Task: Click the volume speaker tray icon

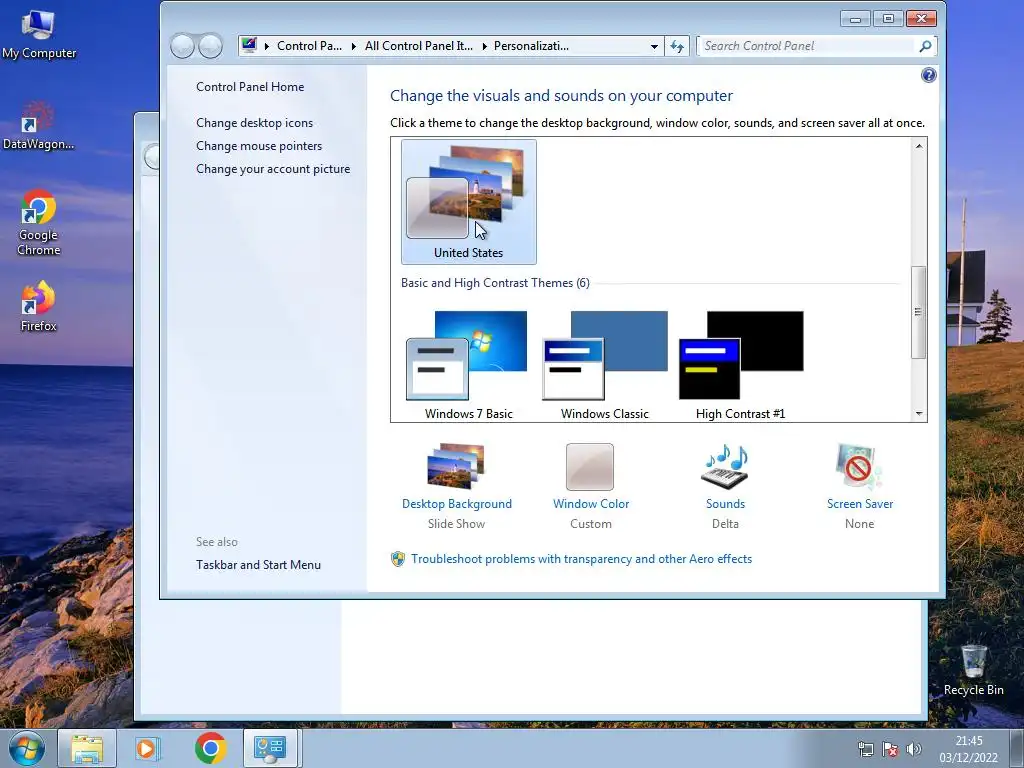Action: coord(914,749)
